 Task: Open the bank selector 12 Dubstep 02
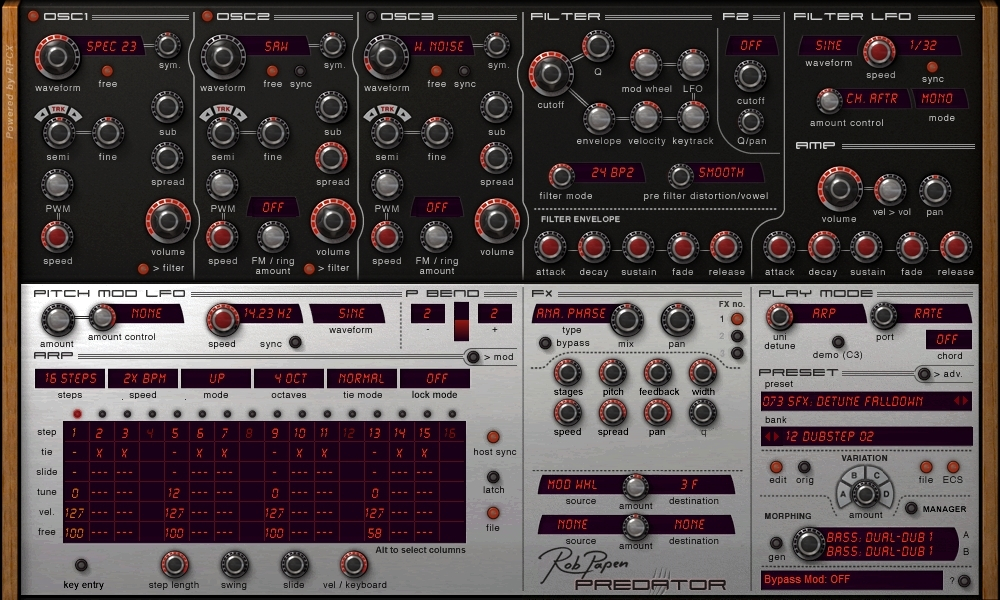point(865,437)
